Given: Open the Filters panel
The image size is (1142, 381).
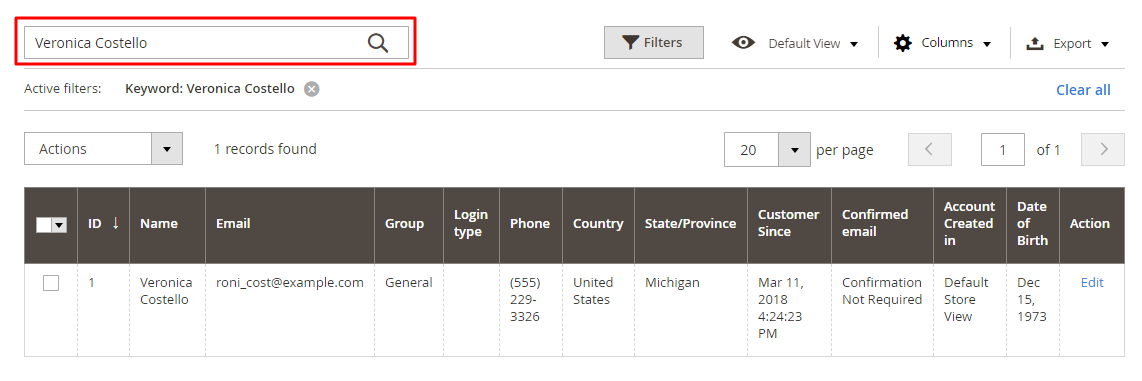Looking at the screenshot, I should (x=653, y=42).
